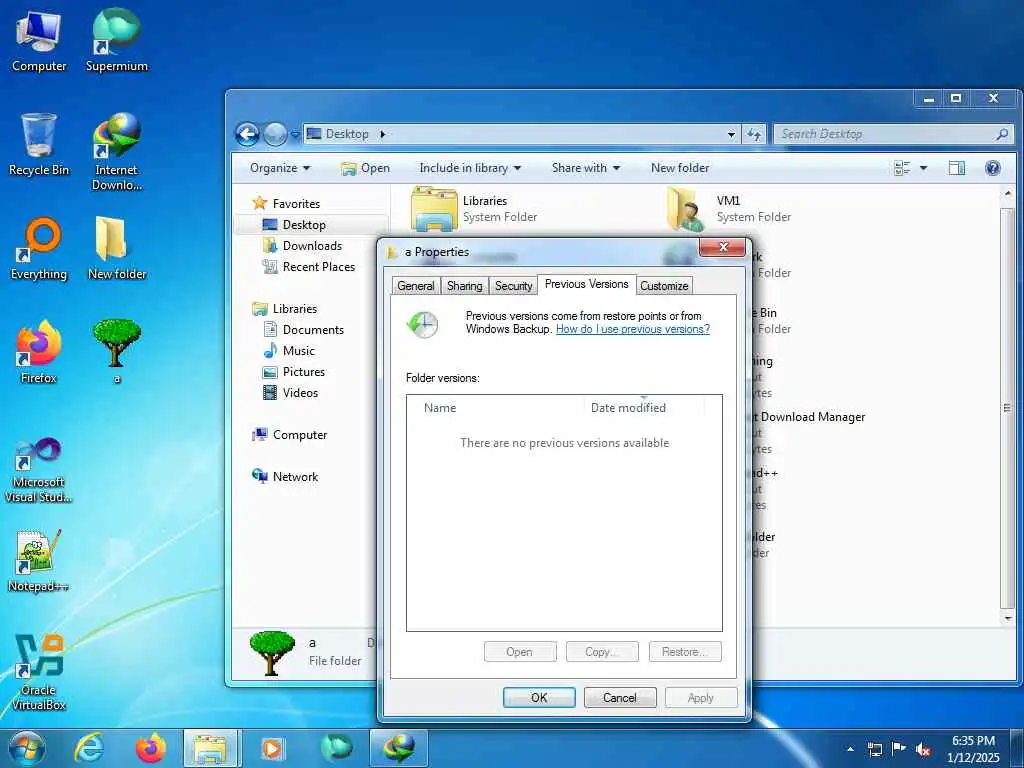This screenshot has height=768, width=1024.
Task: Expand the view options dropdown arrow
Action: [923, 168]
